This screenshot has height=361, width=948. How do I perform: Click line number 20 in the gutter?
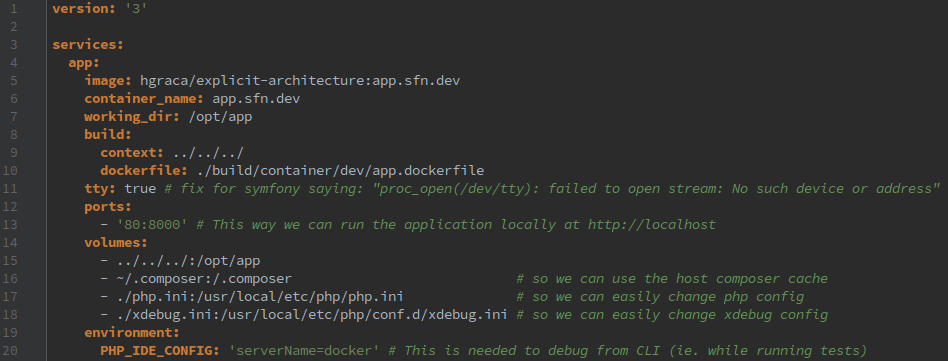10,351
